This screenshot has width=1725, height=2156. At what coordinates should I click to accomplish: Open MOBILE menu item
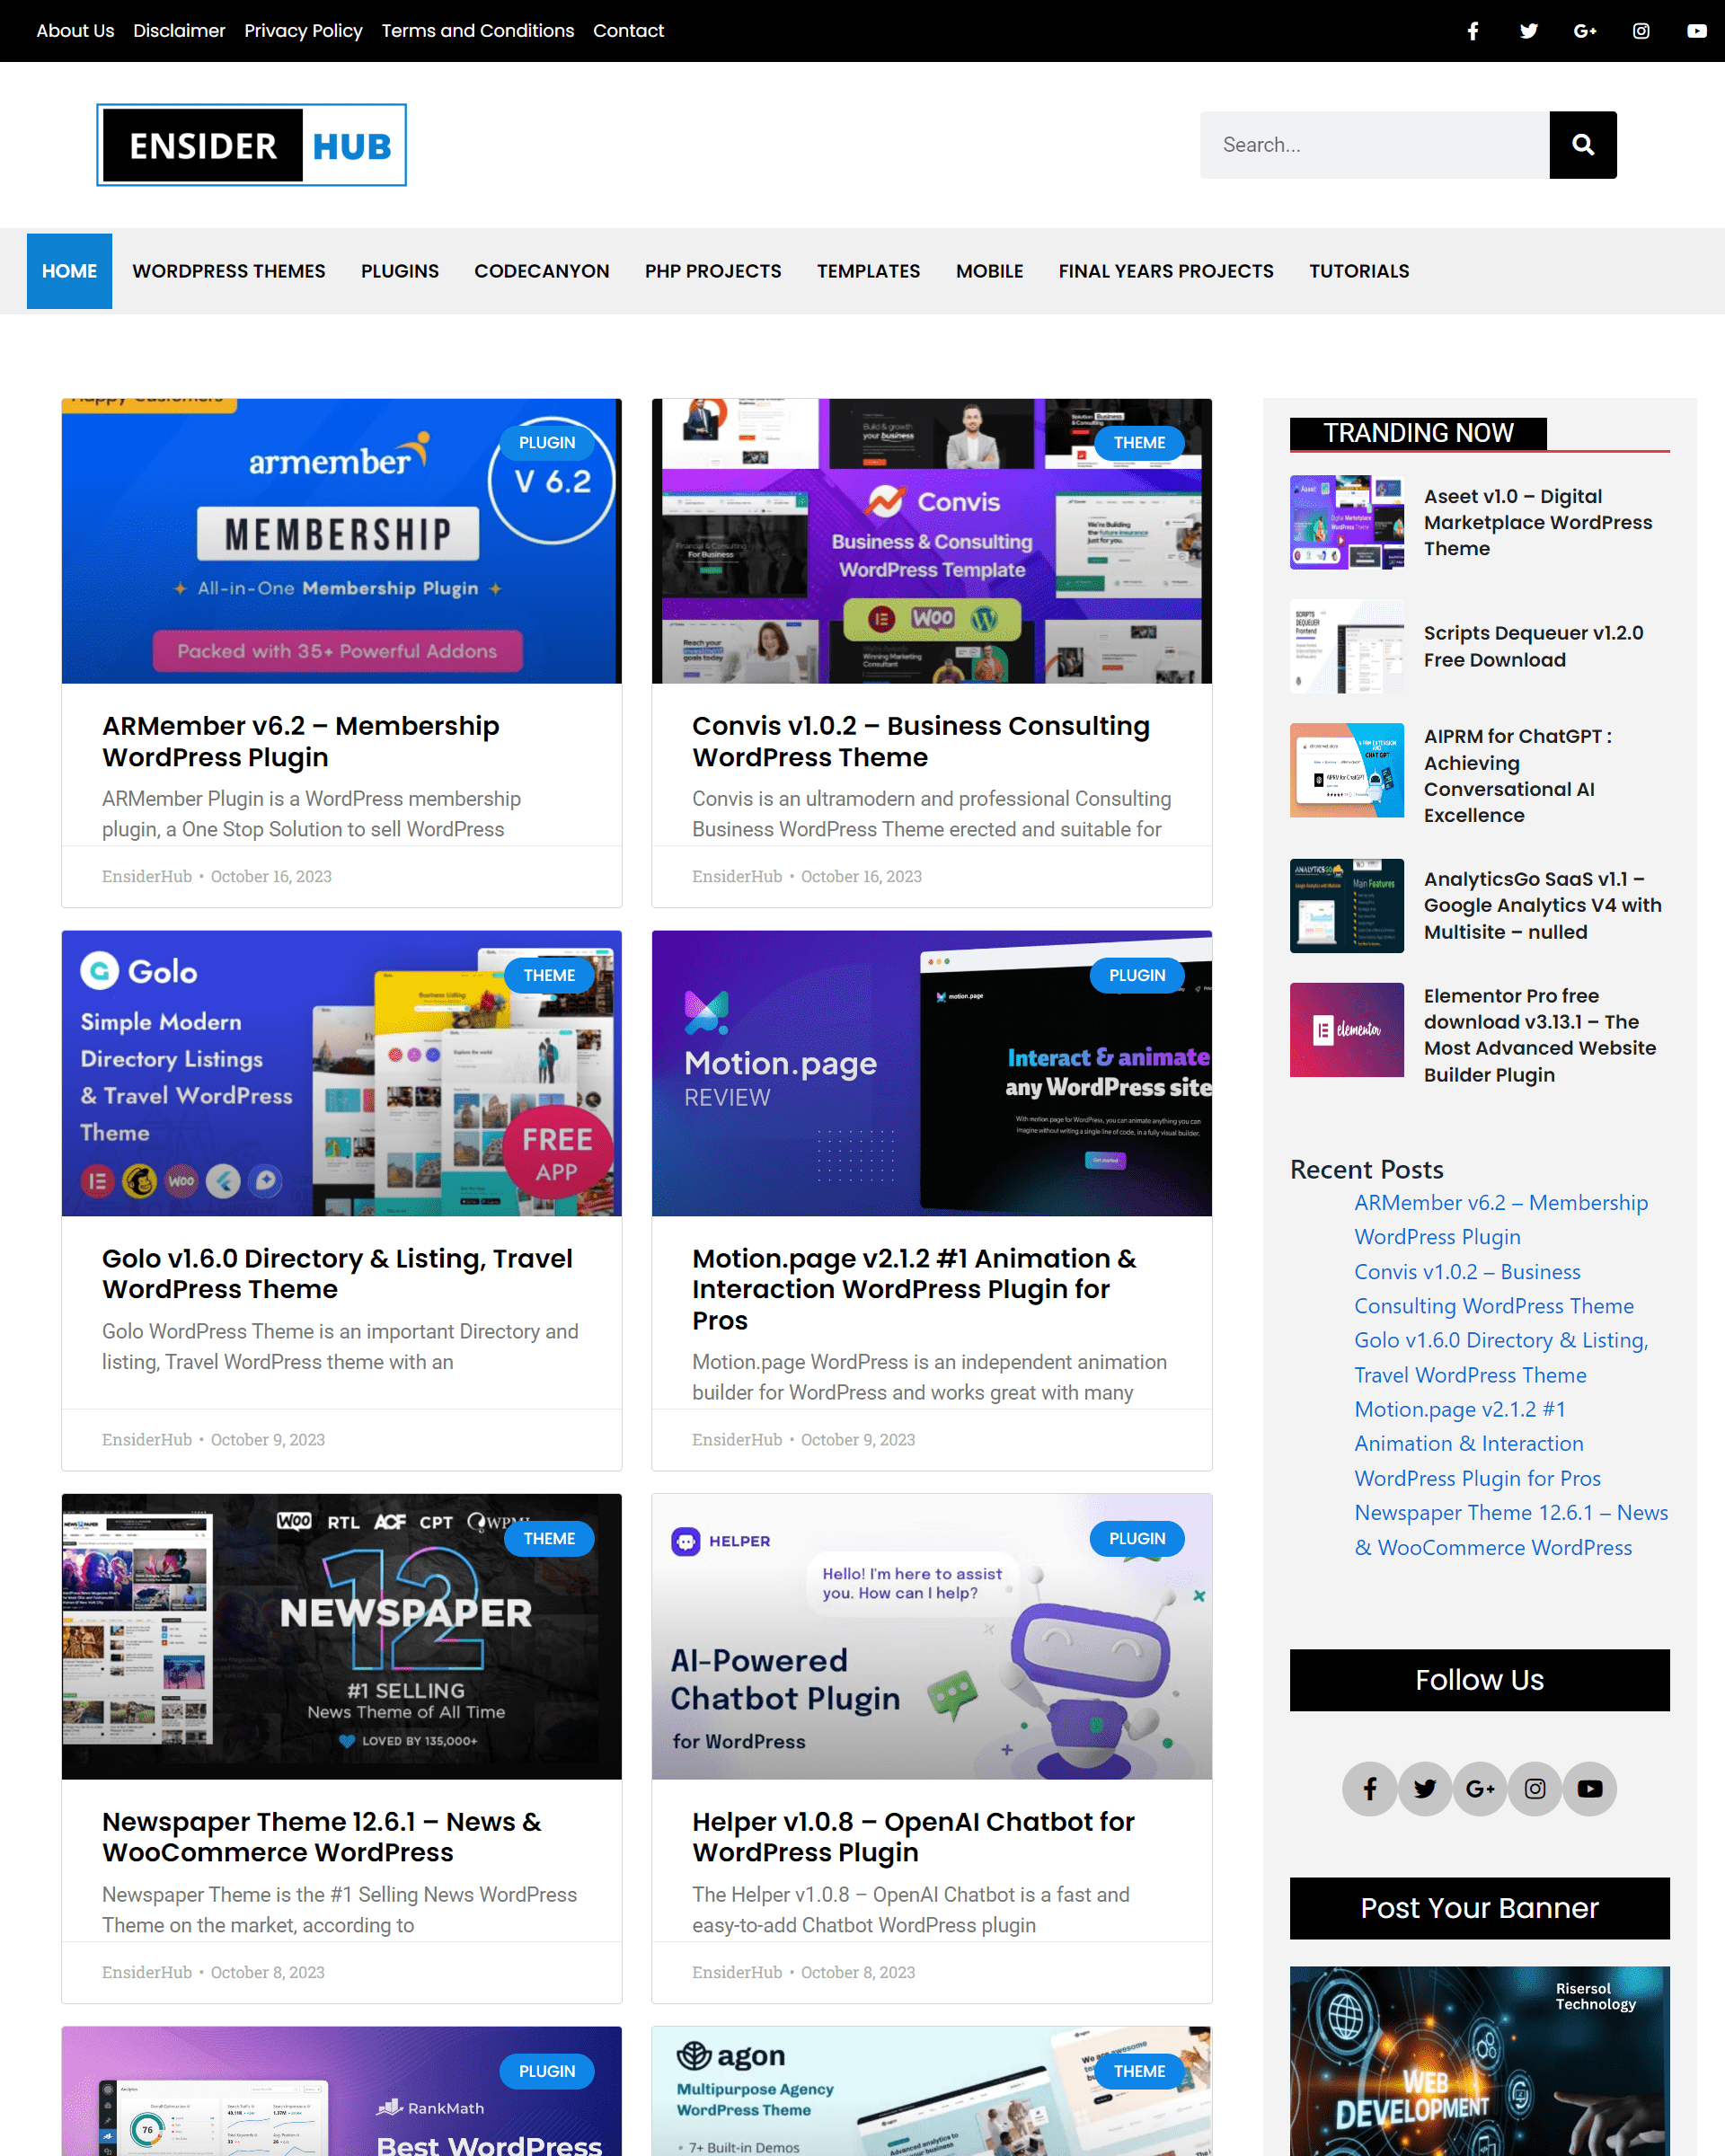pyautogui.click(x=990, y=271)
